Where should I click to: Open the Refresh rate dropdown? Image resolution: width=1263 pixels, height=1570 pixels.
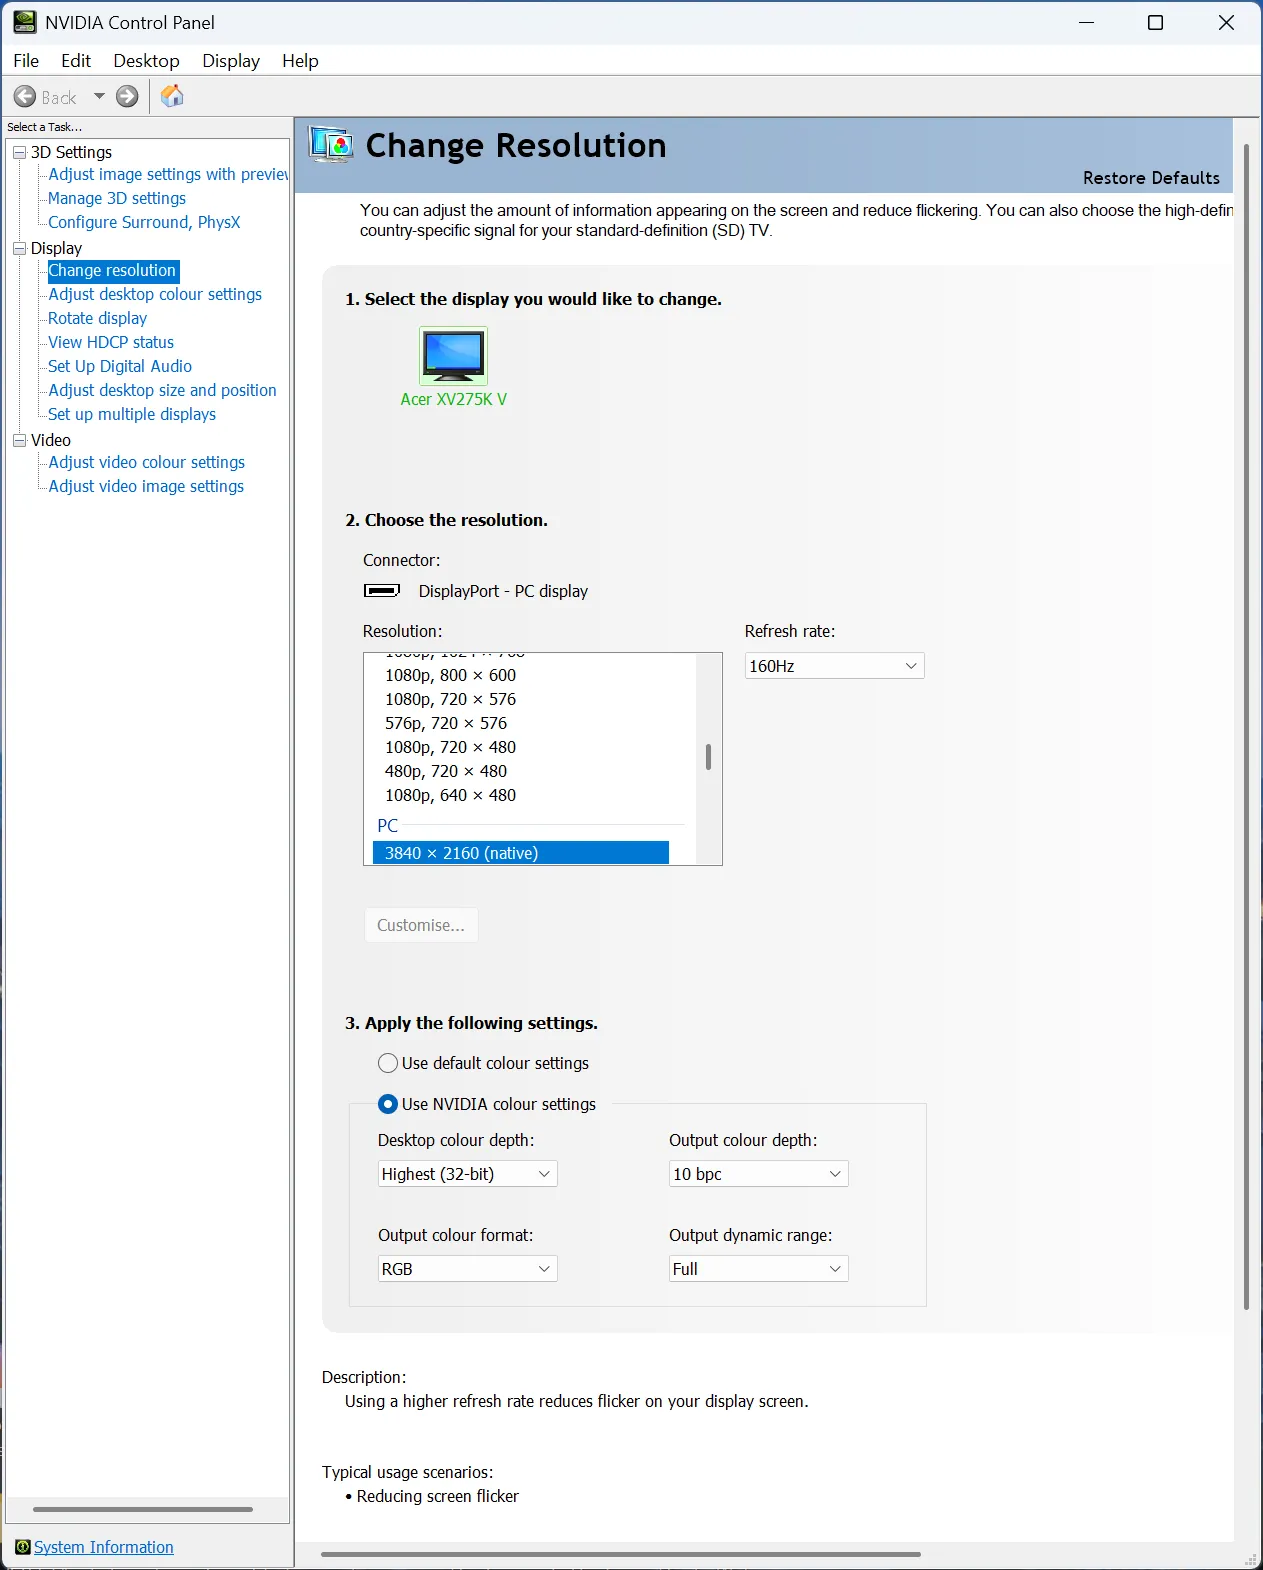click(x=834, y=666)
